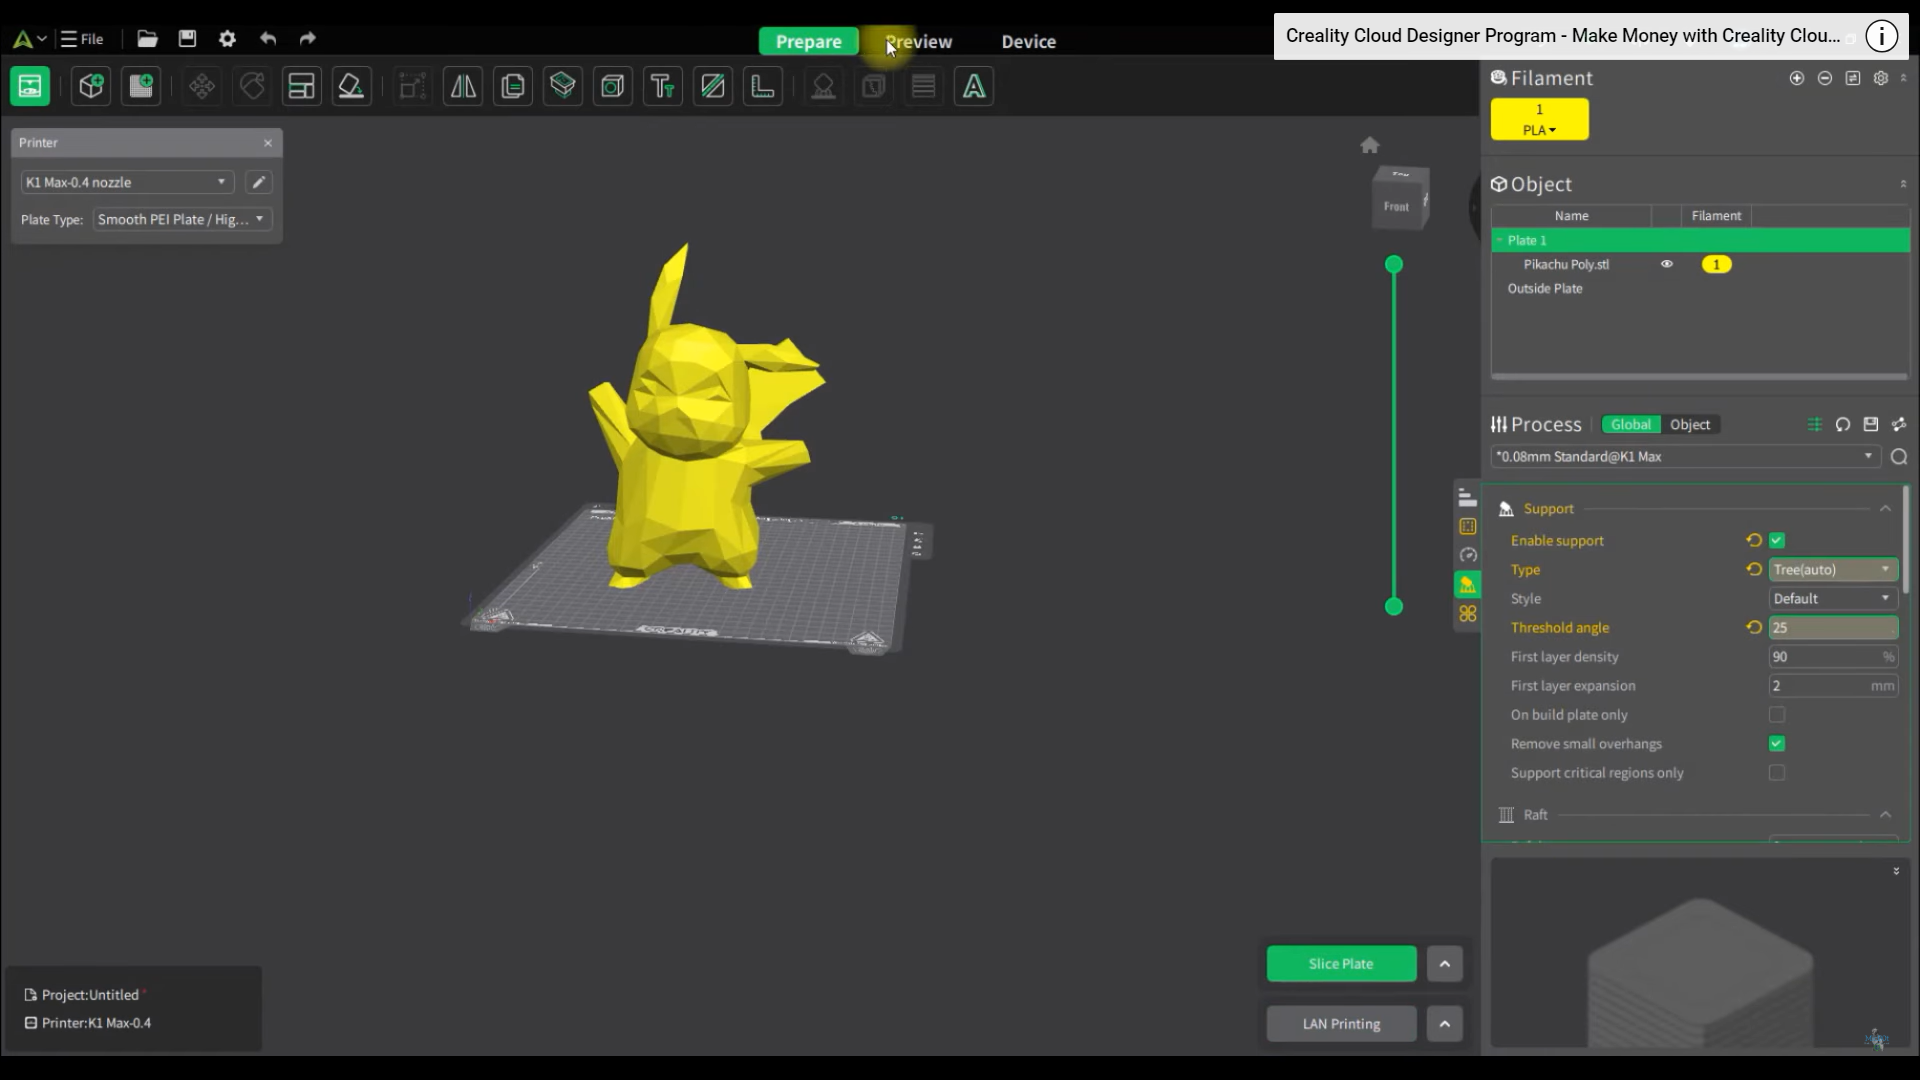Open support Style Default dropdown
1920x1080 pixels.
[1833, 599]
